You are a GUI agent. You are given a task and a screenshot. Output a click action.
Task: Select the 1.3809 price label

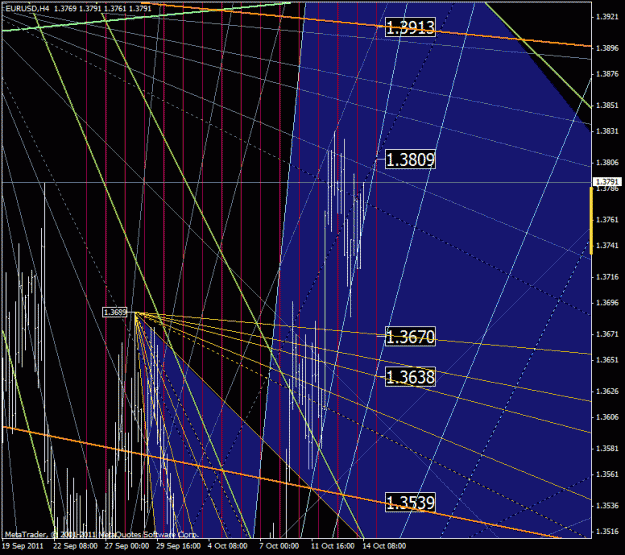pos(410,159)
